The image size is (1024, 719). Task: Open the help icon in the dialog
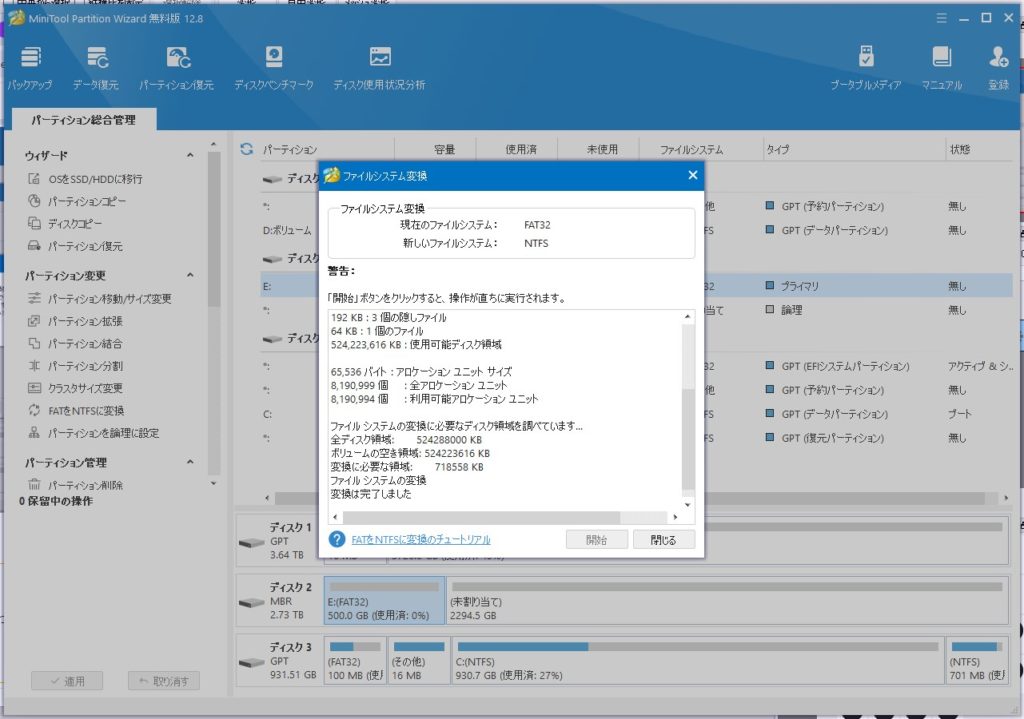[337, 540]
